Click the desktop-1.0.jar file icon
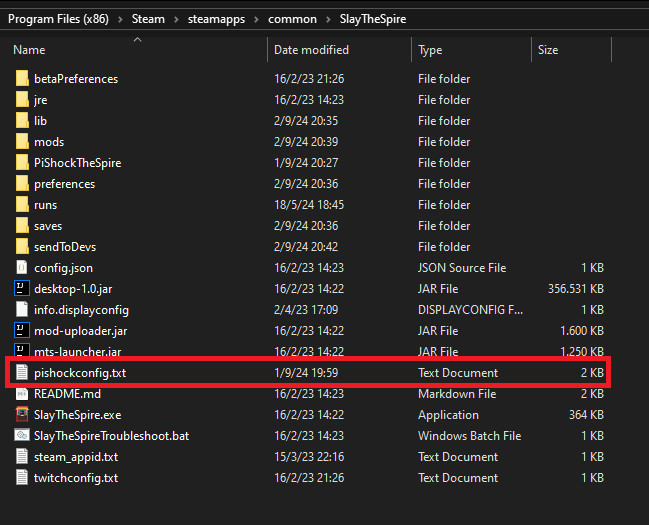 pos(22,289)
